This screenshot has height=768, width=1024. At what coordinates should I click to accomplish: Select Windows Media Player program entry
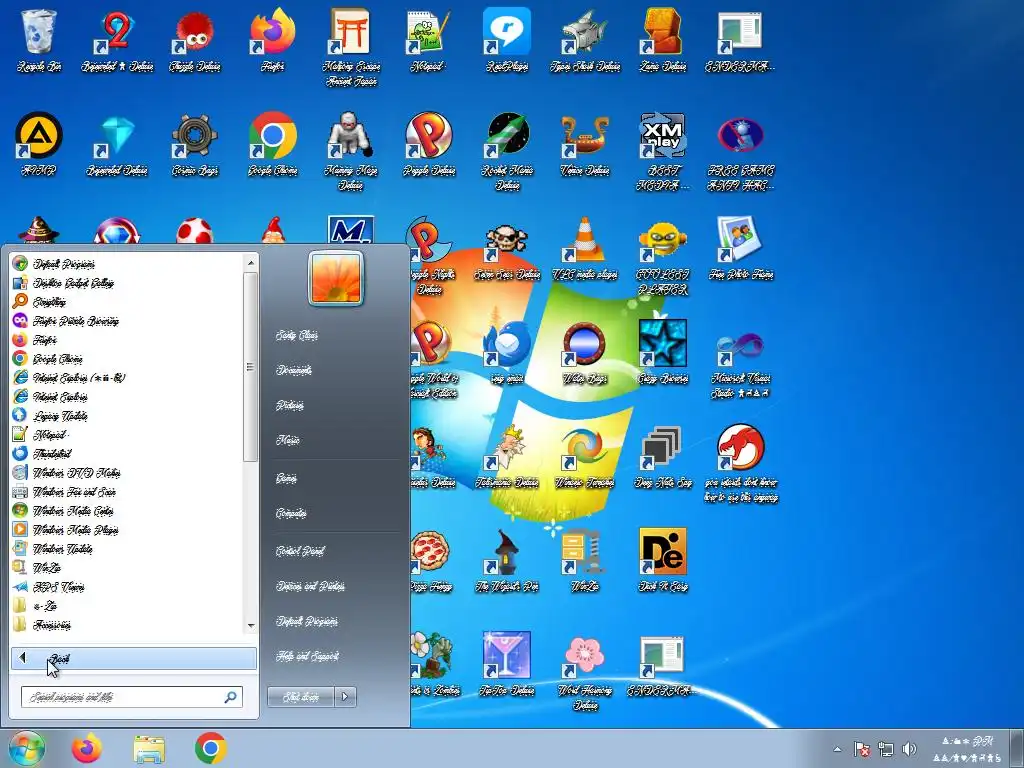point(127,530)
